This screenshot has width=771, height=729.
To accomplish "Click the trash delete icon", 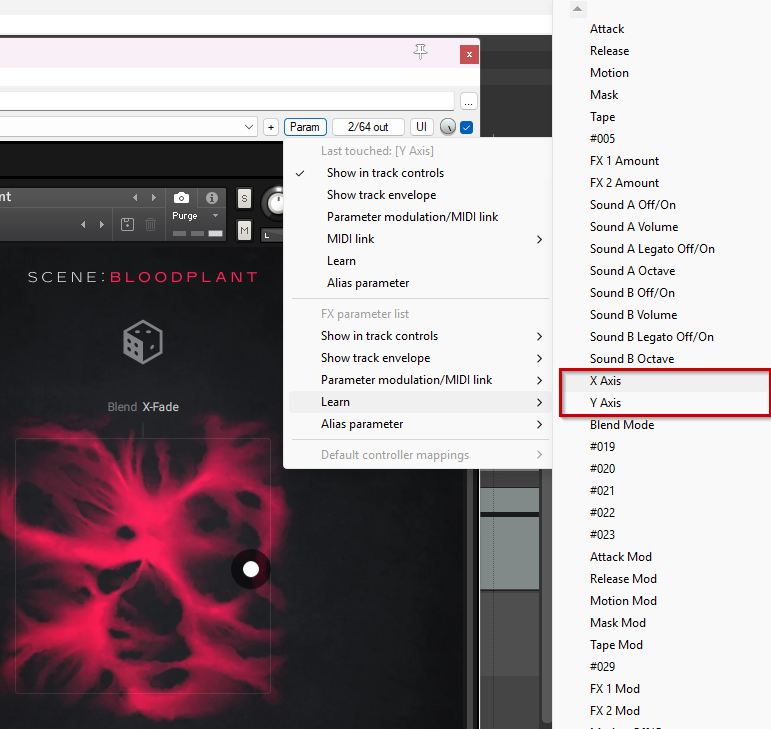I will tap(150, 225).
